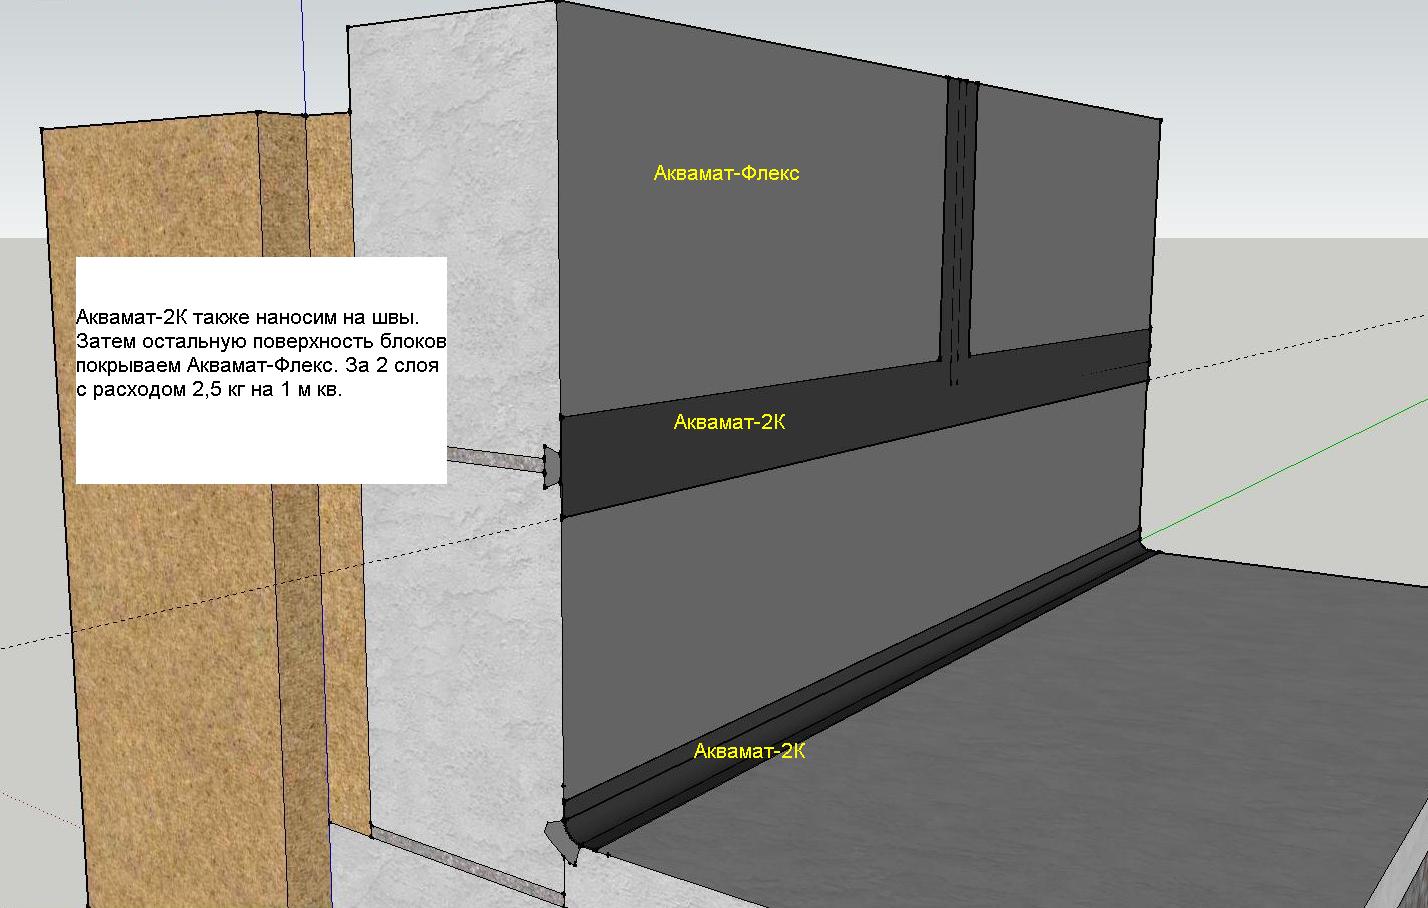Image resolution: width=1428 pixels, height=908 pixels.
Task: Click the dark fillet strip at the wall-floor joint
Action: point(860,692)
